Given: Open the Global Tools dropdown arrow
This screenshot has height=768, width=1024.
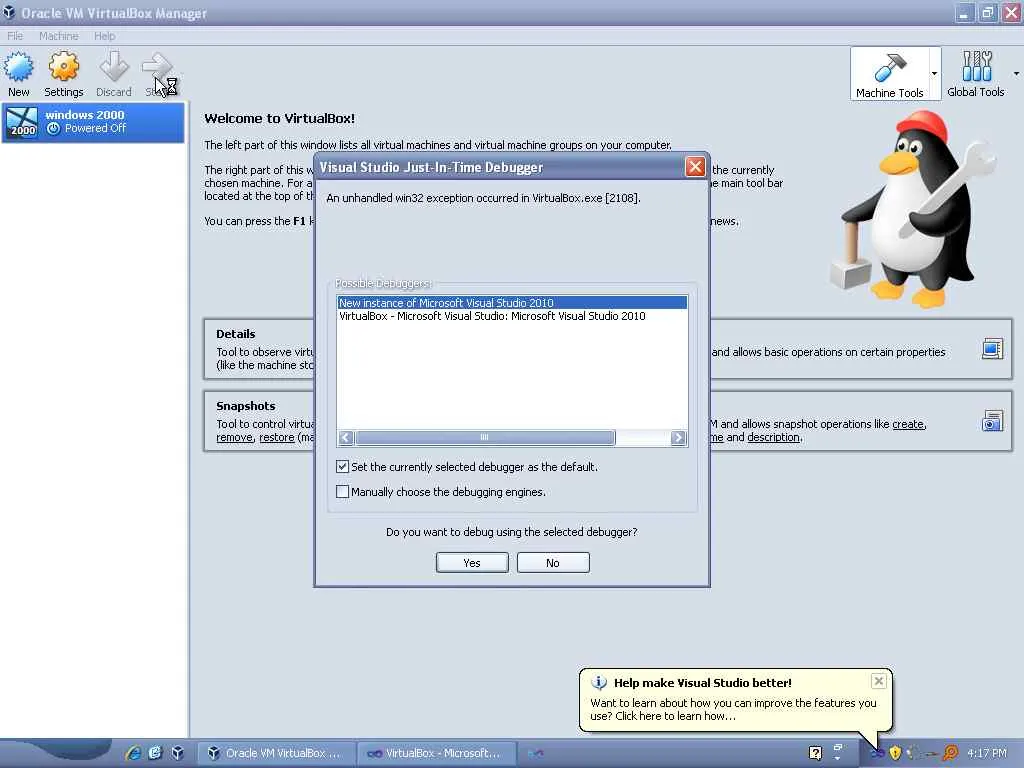Looking at the screenshot, I should (1016, 73).
